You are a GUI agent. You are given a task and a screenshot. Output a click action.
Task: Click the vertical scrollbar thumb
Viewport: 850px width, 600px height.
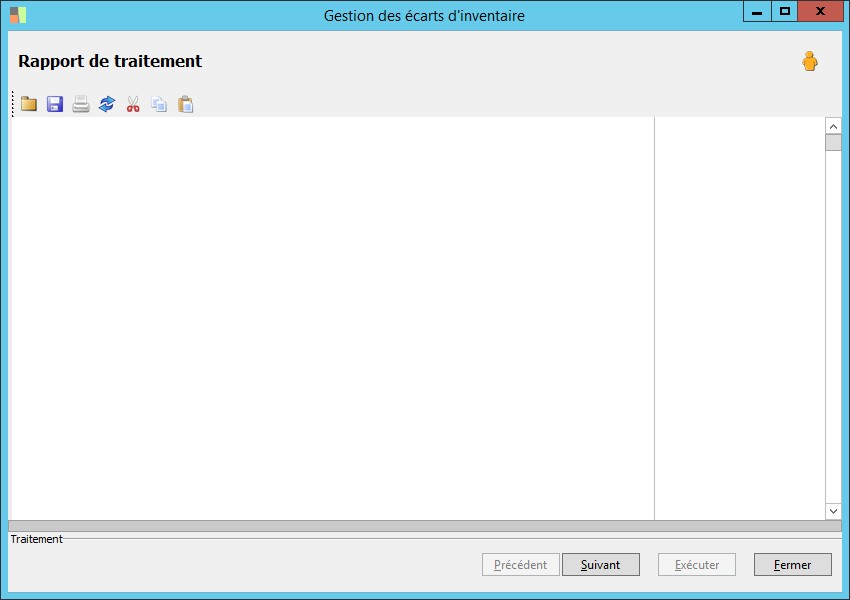tap(833, 143)
